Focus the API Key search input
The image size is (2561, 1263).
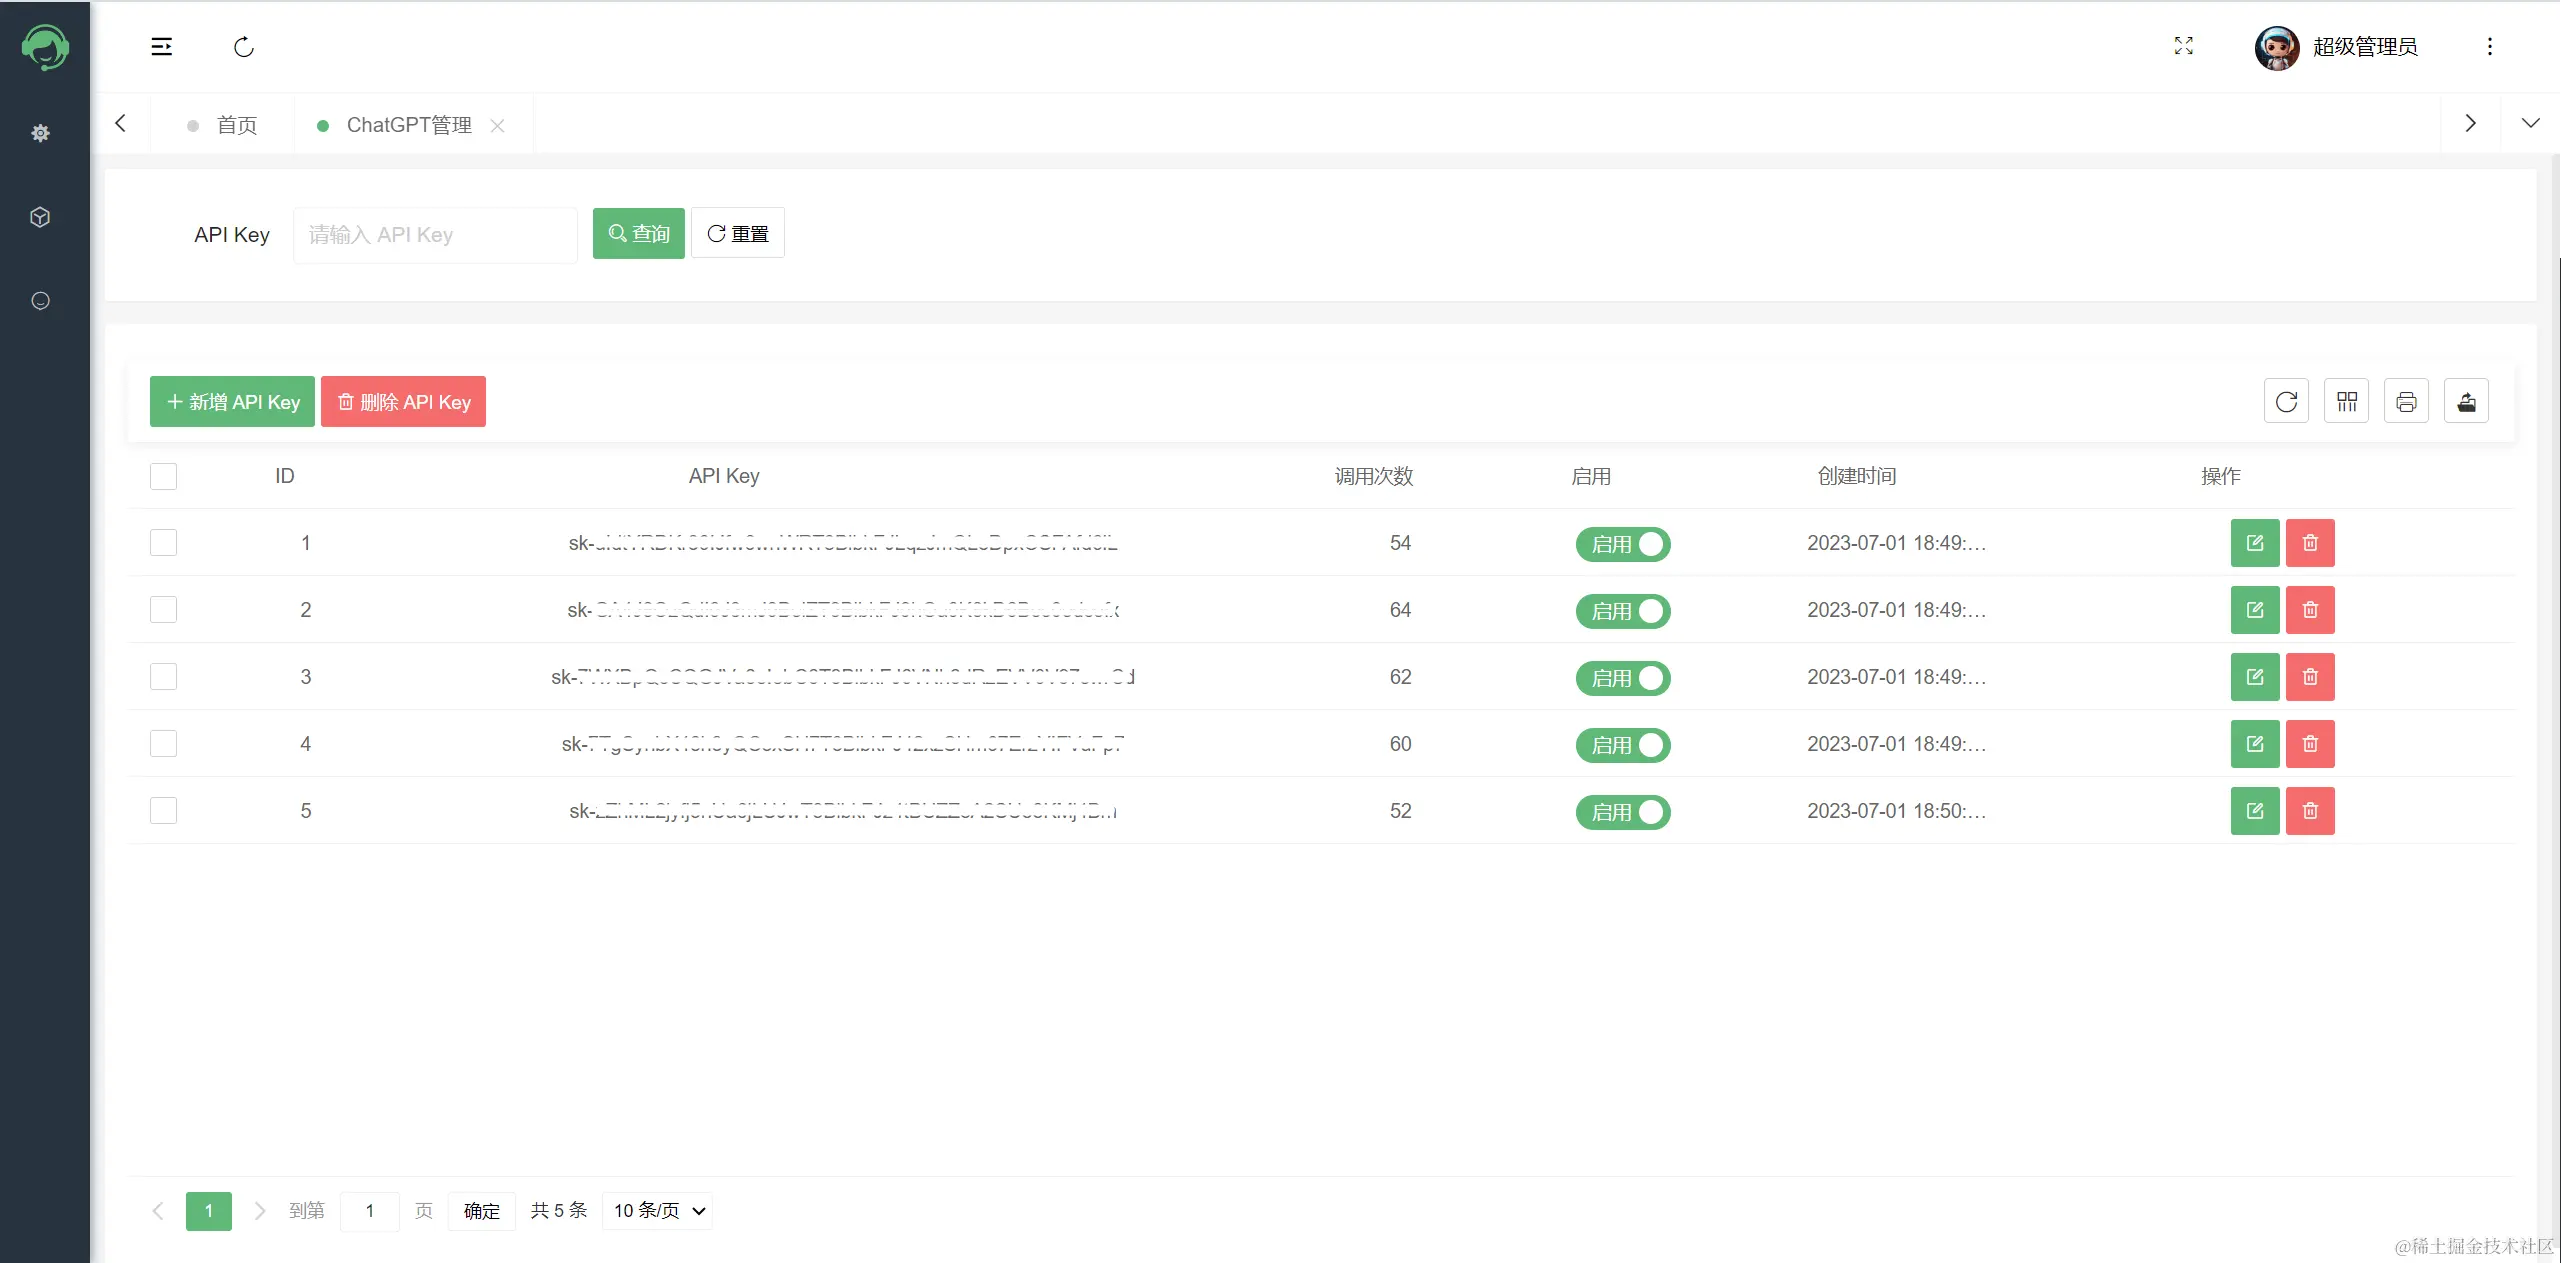pyautogui.click(x=435, y=235)
